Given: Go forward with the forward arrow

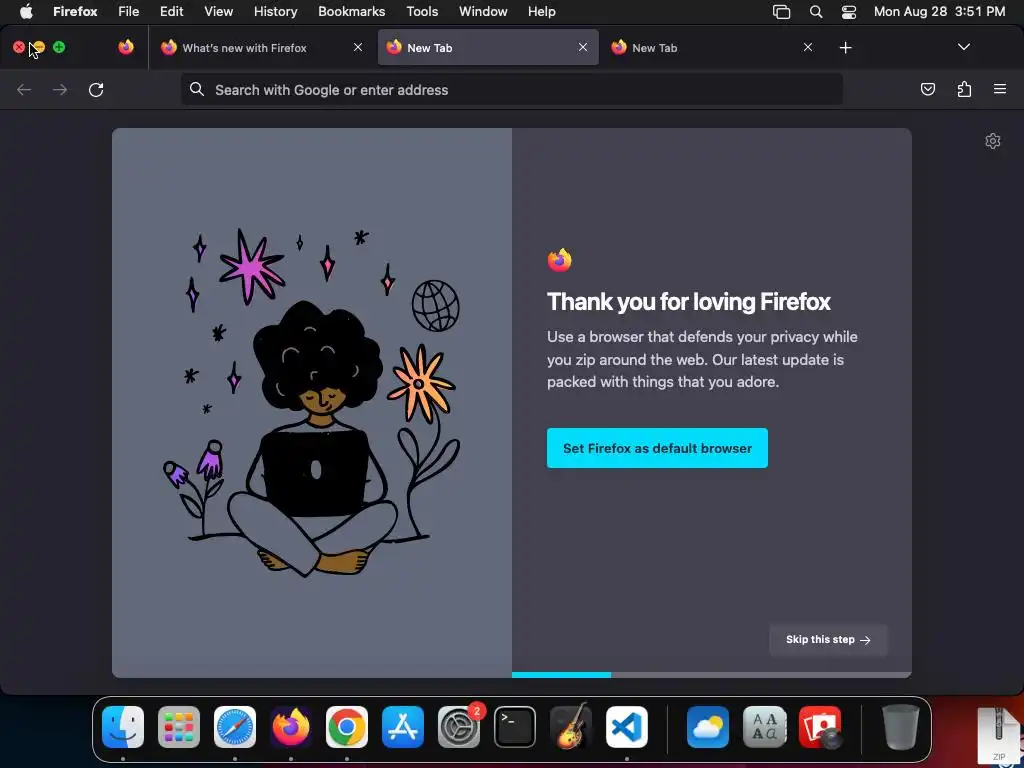Looking at the screenshot, I should tap(60, 89).
